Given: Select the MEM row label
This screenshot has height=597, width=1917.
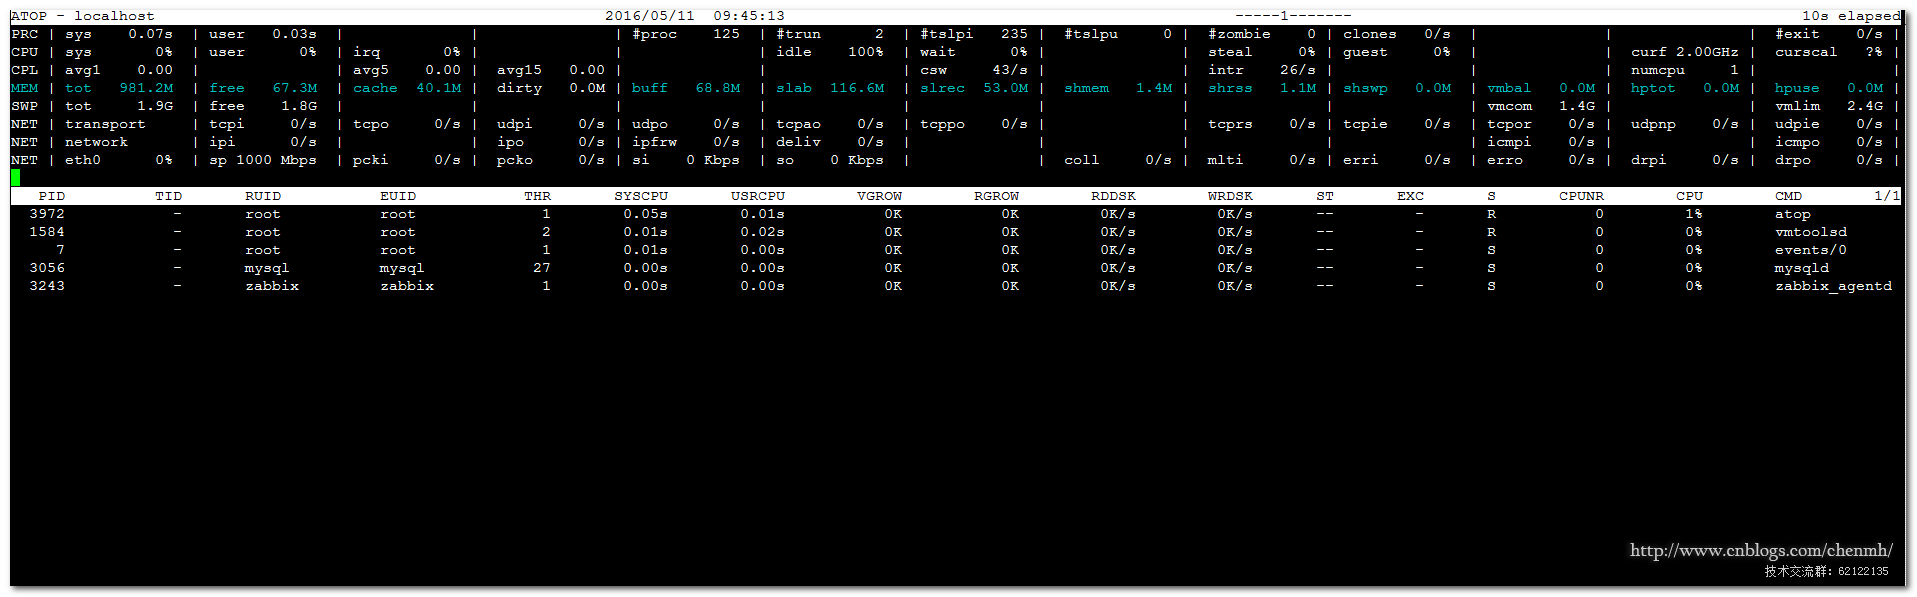Looking at the screenshot, I should pos(25,88).
